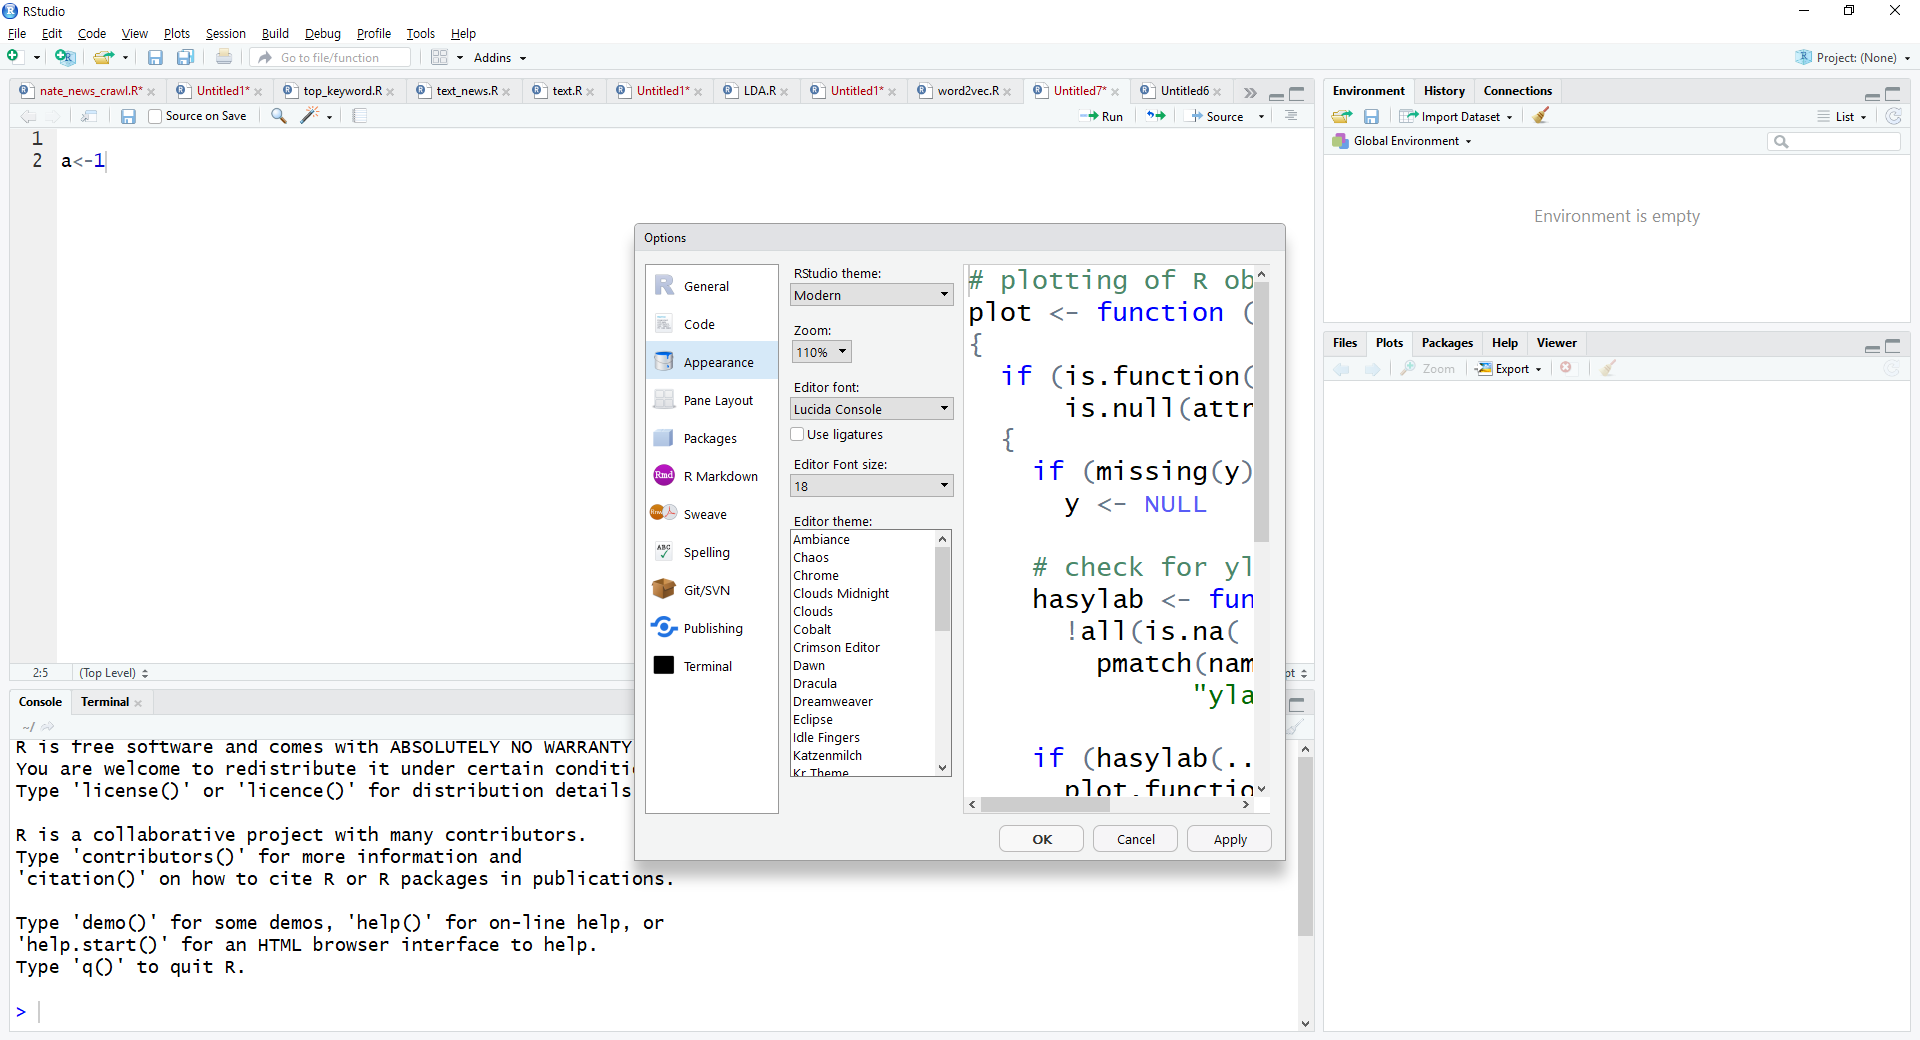This screenshot has height=1040, width=1920.
Task: Switch to the word2vec.R editor tab
Action: 967,91
